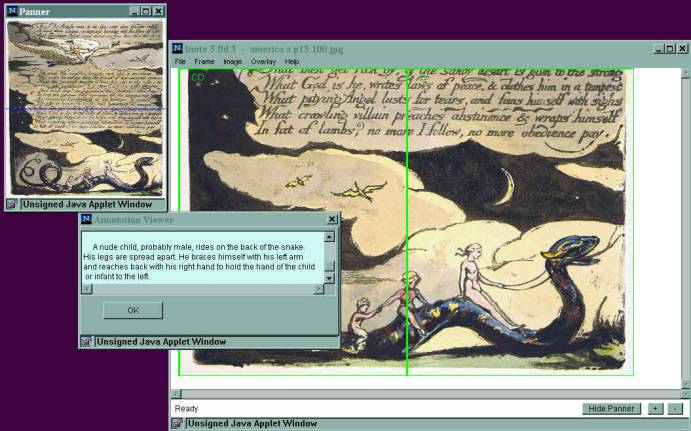Close the Inote window
This screenshot has height=431, width=691.
pyautogui.click(x=682, y=49)
